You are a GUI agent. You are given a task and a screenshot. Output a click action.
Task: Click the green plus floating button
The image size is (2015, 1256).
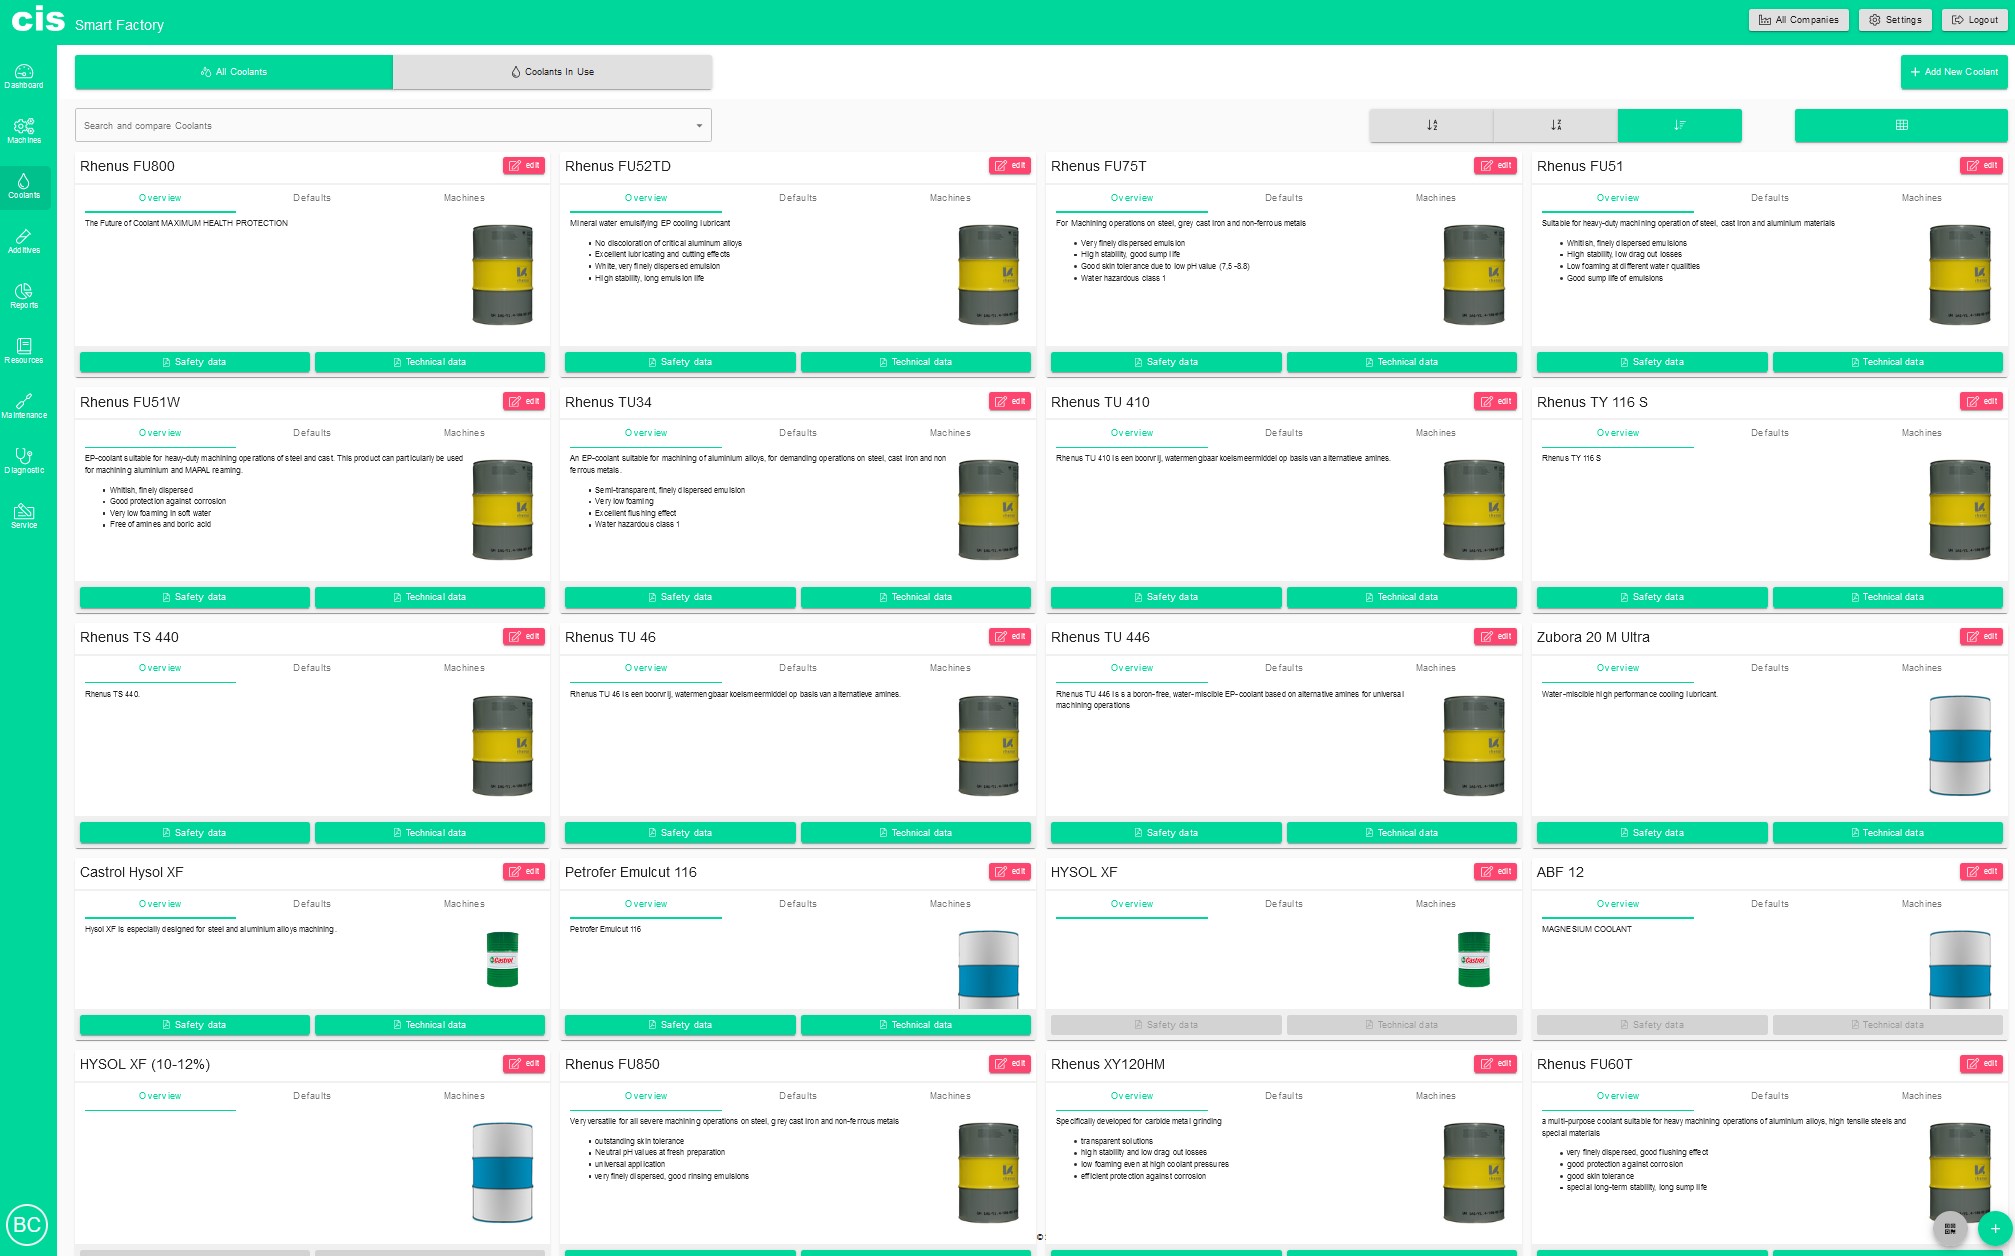click(1994, 1228)
